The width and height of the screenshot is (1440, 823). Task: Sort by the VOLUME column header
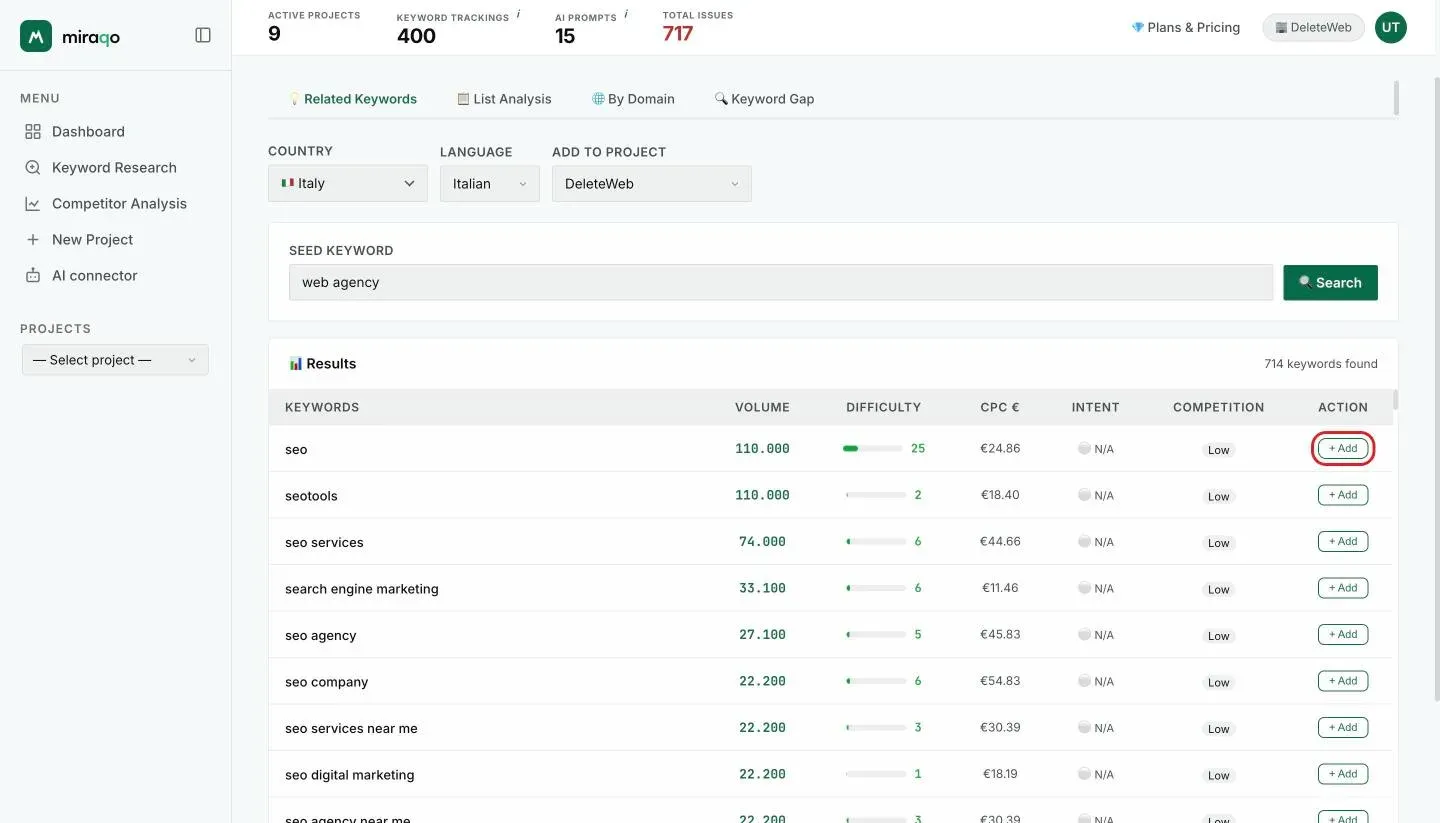click(x=762, y=407)
